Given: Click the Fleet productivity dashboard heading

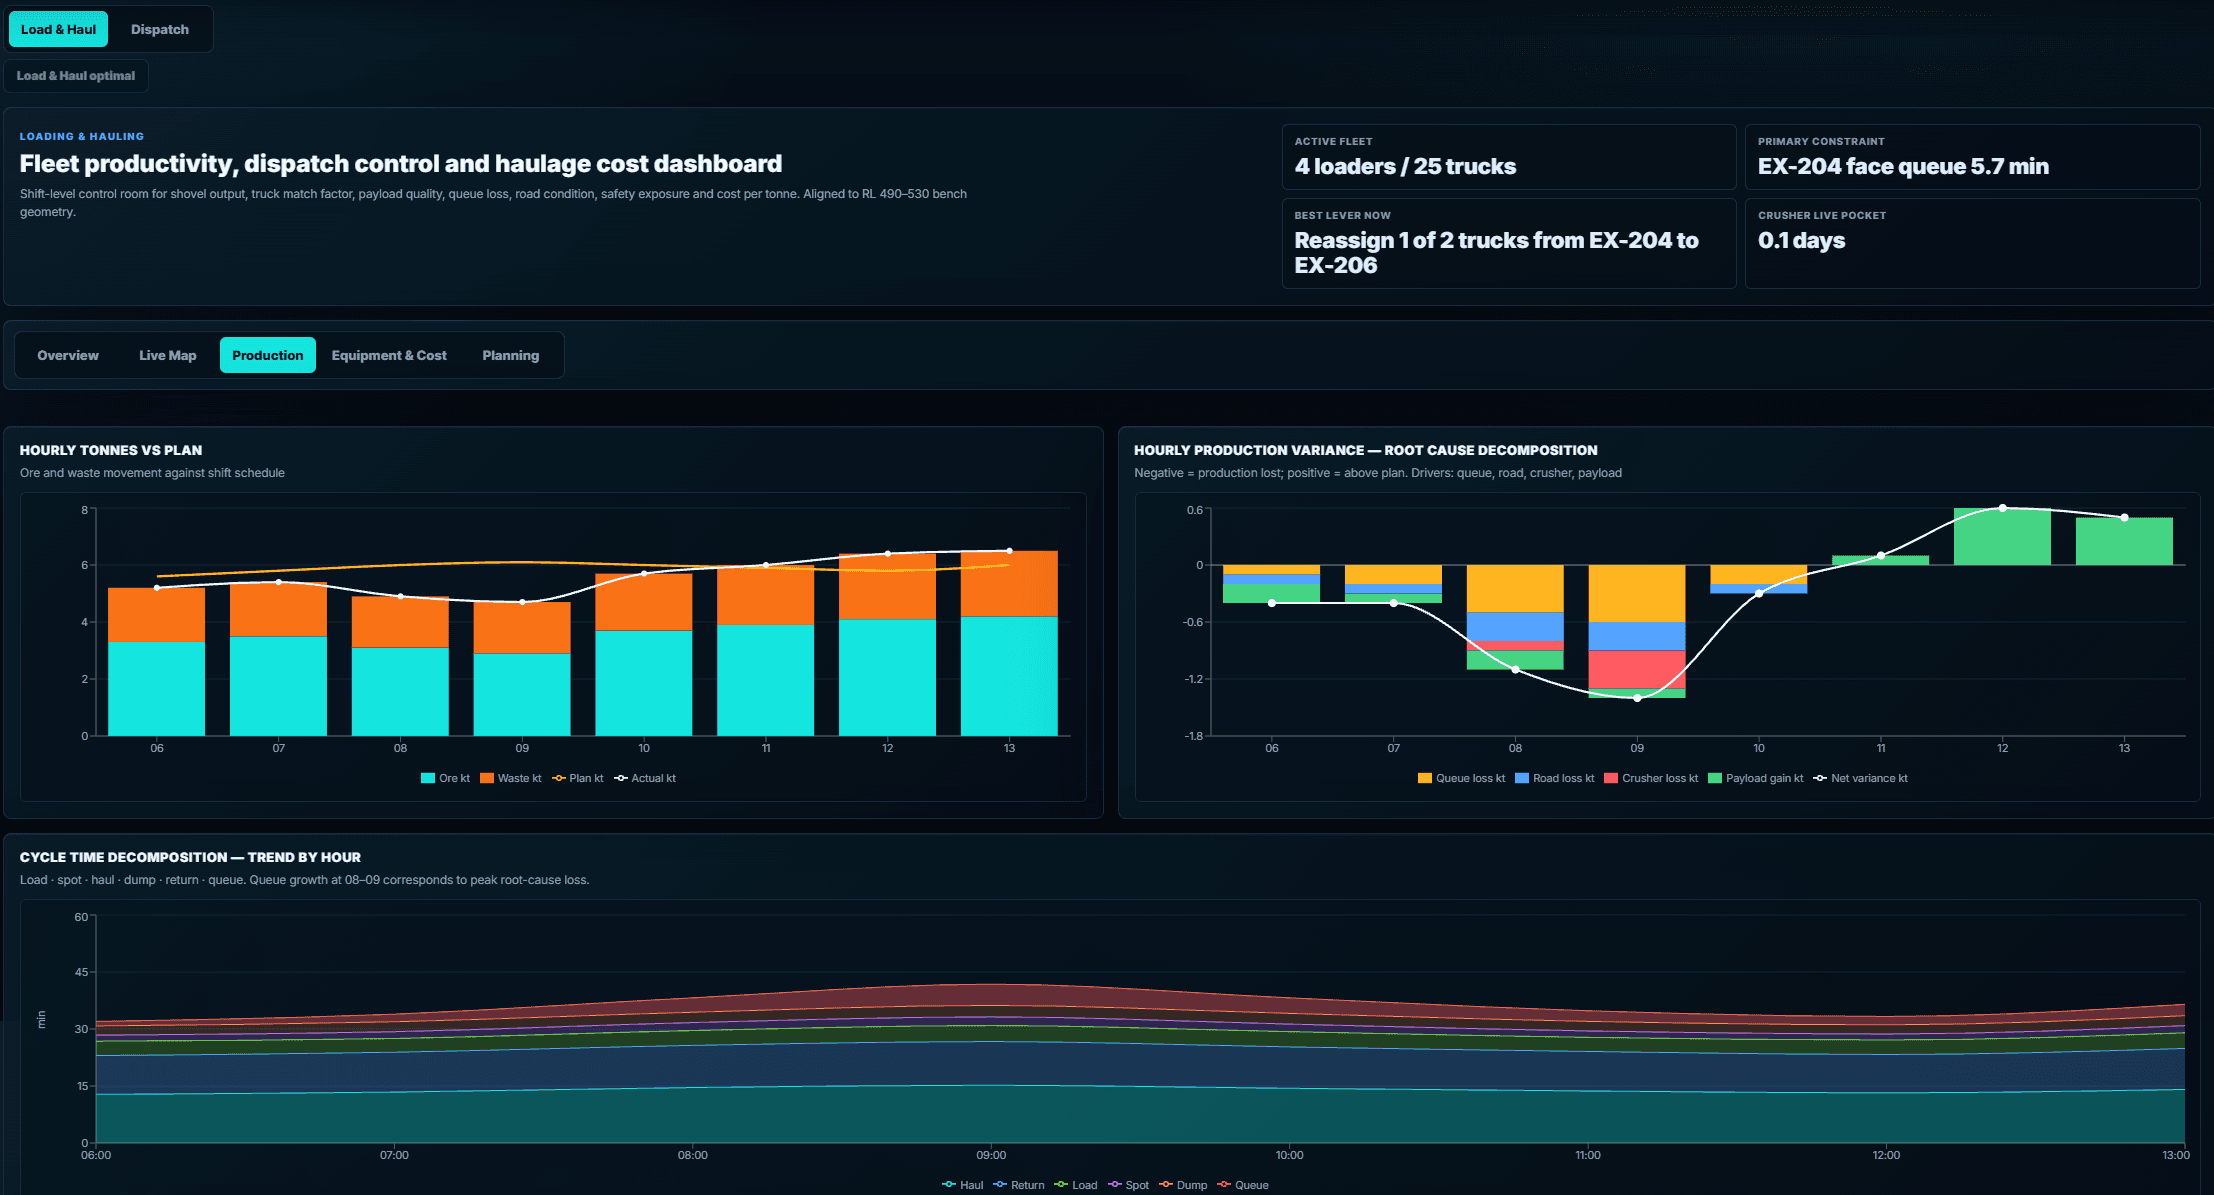Looking at the screenshot, I should (x=401, y=164).
